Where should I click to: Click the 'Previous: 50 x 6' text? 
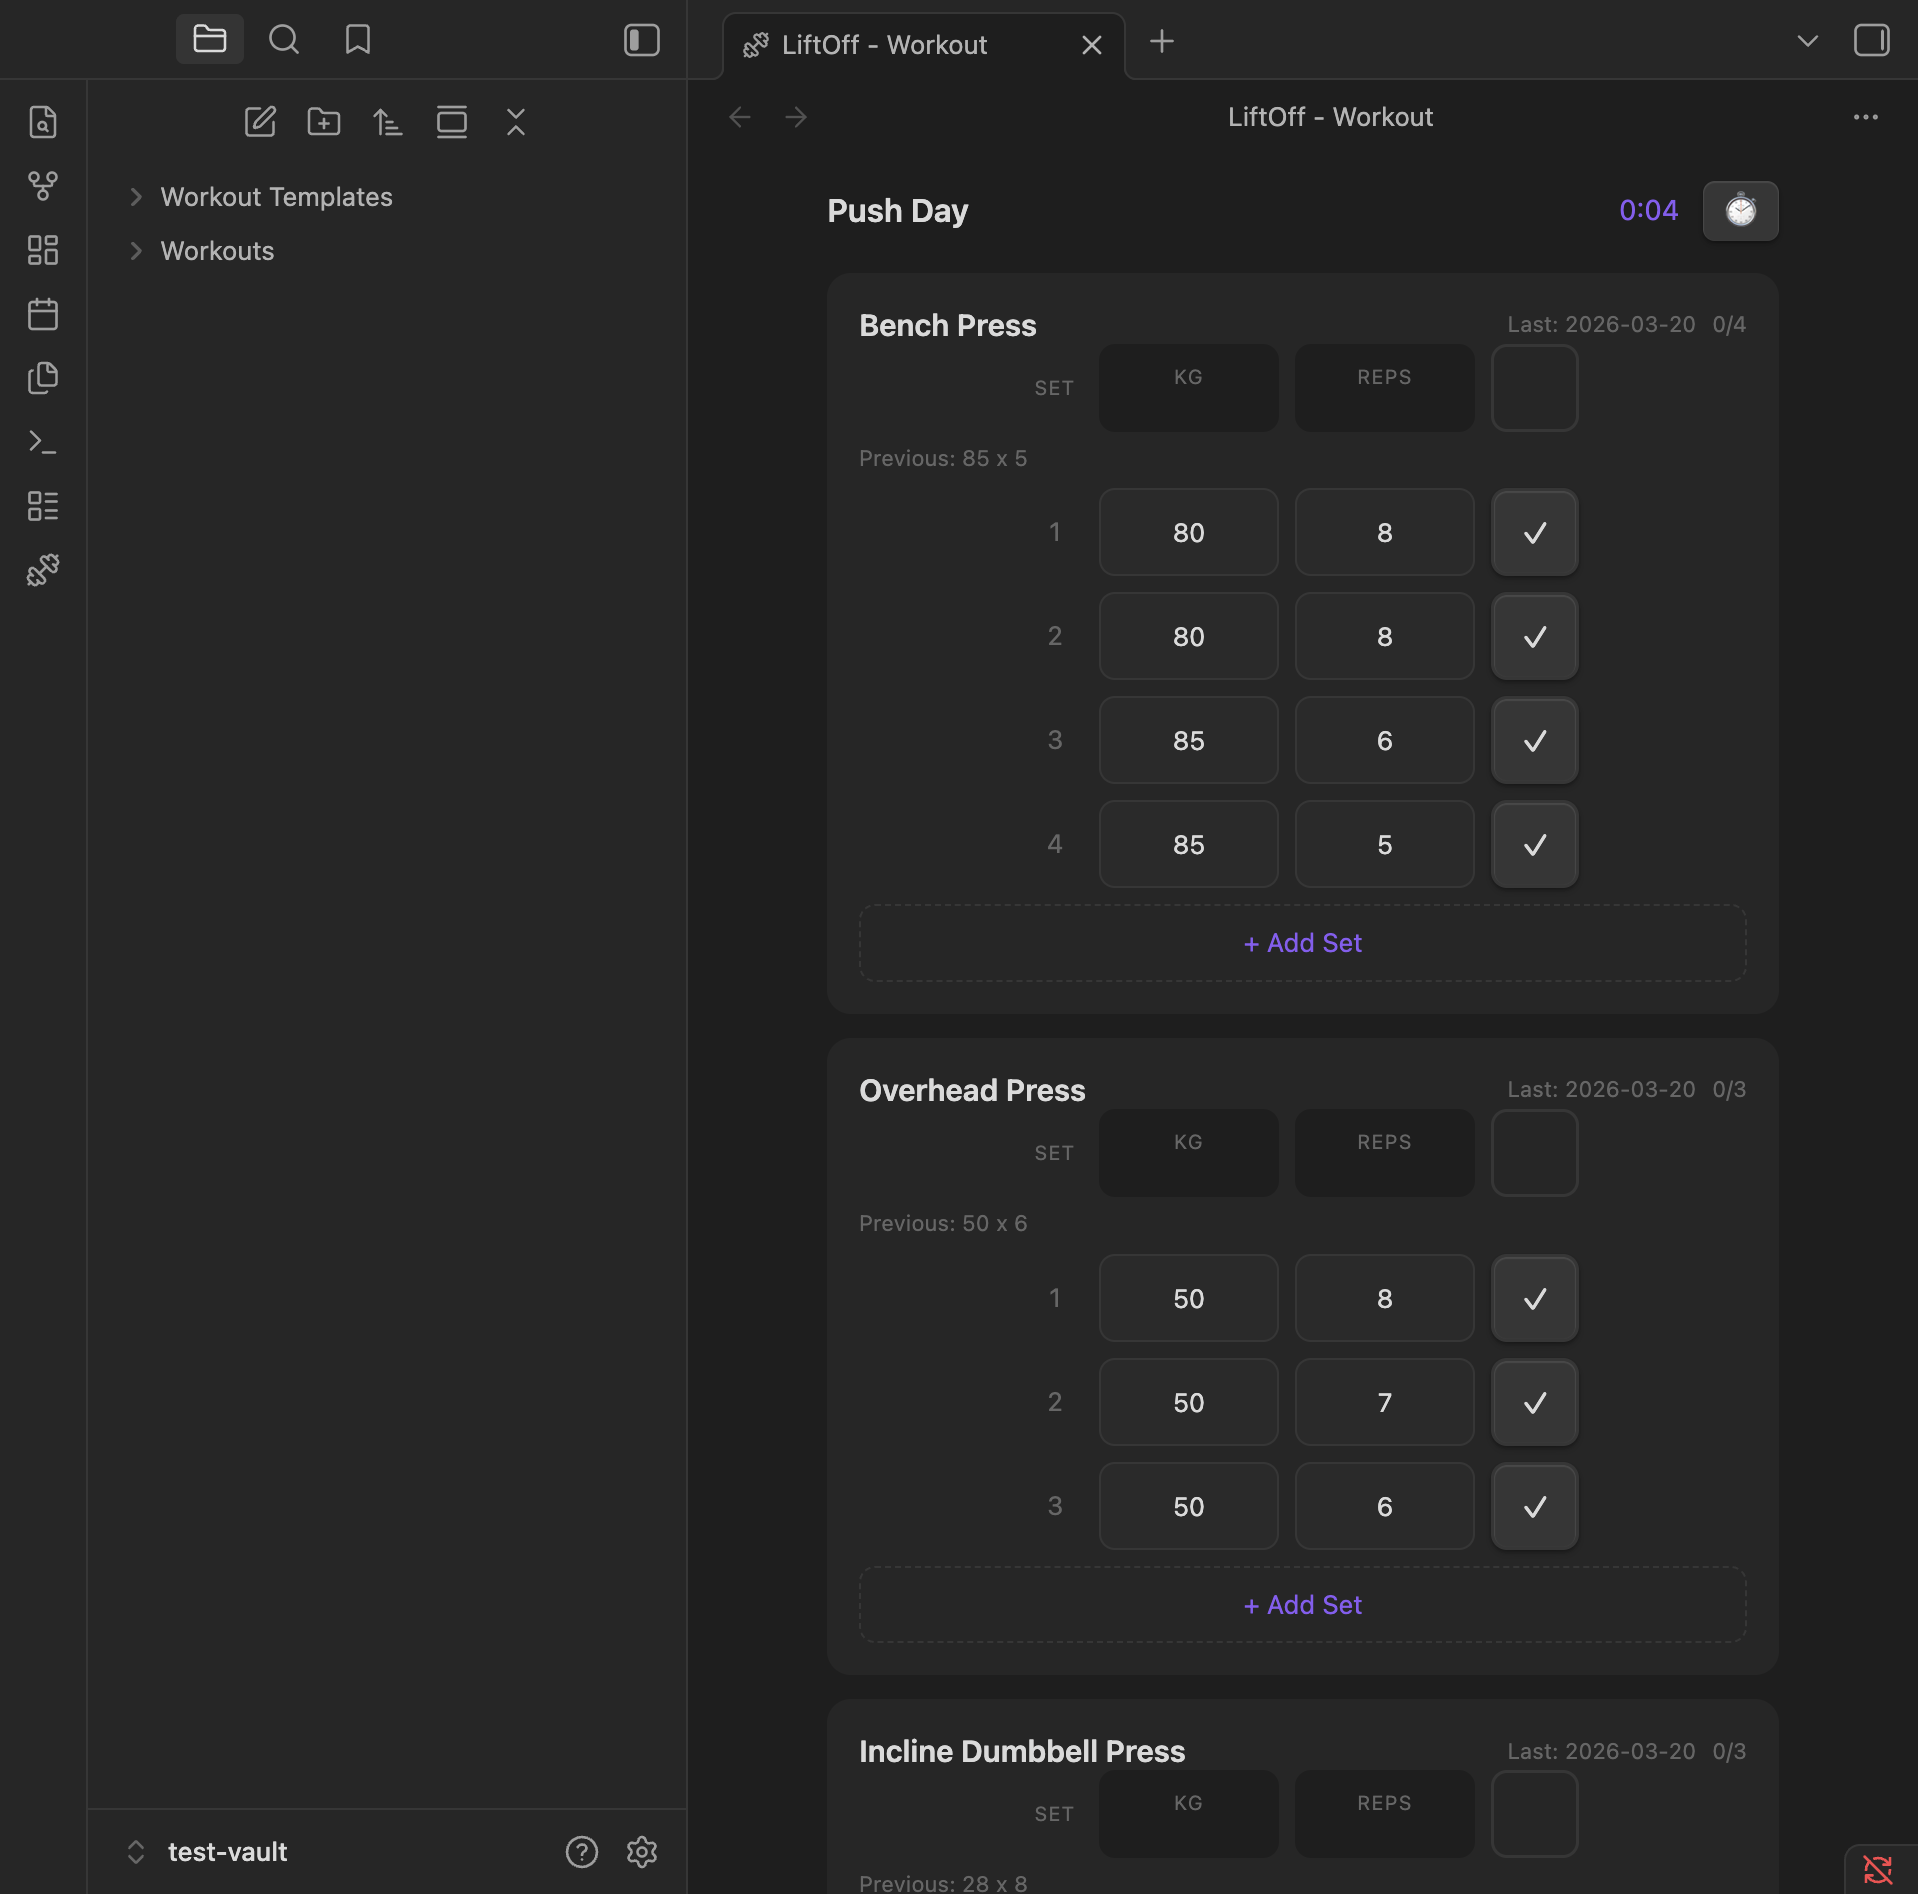942,1223
